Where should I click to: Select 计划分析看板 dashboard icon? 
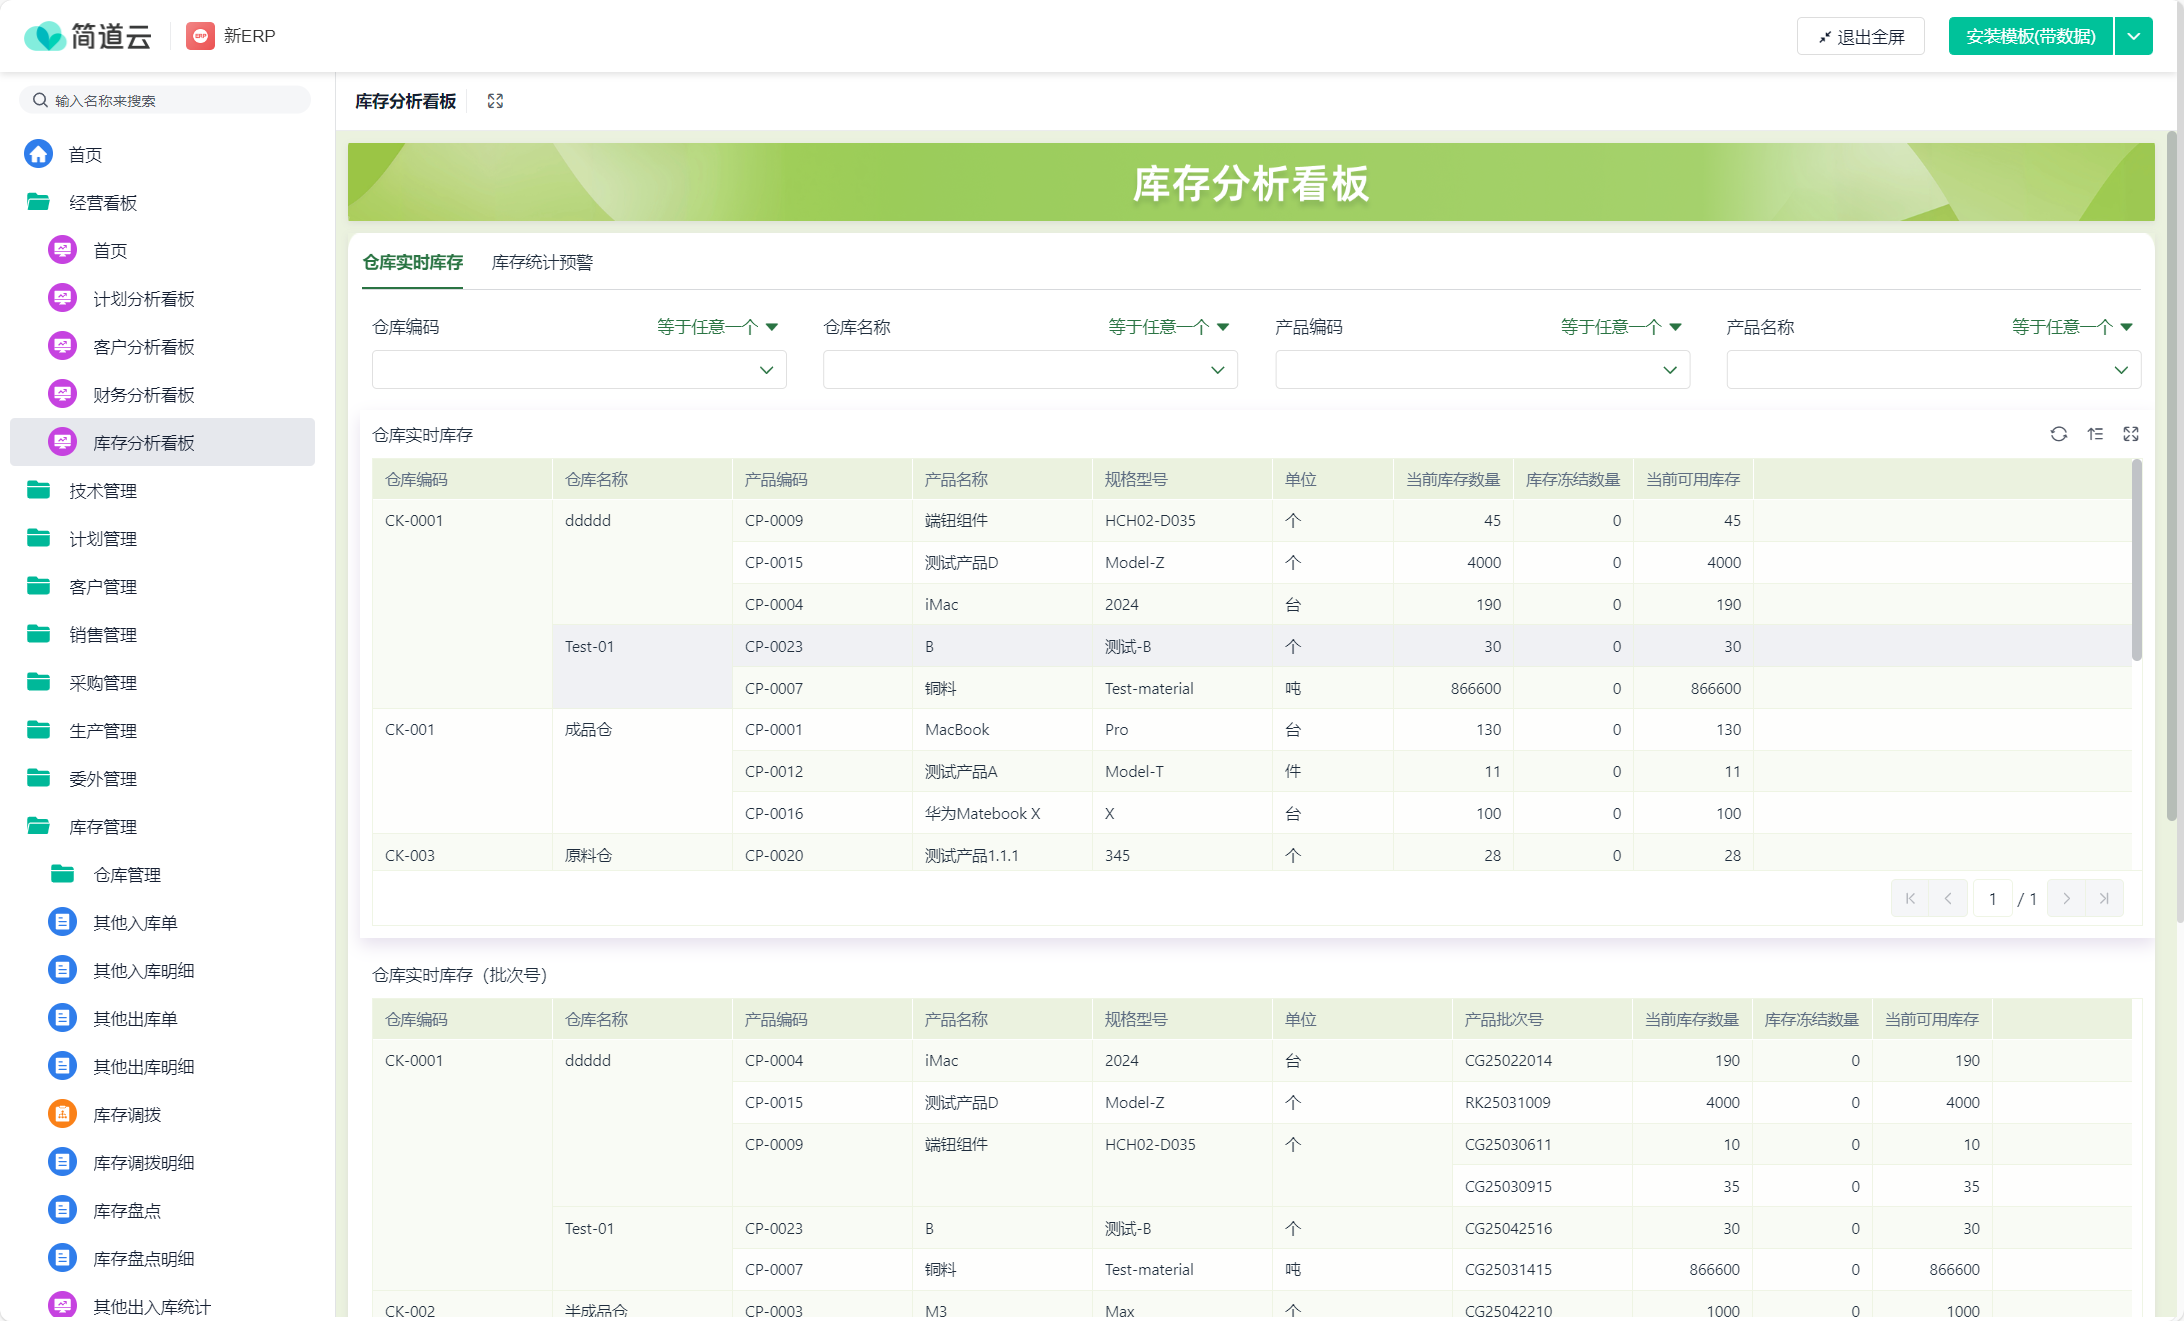click(61, 297)
